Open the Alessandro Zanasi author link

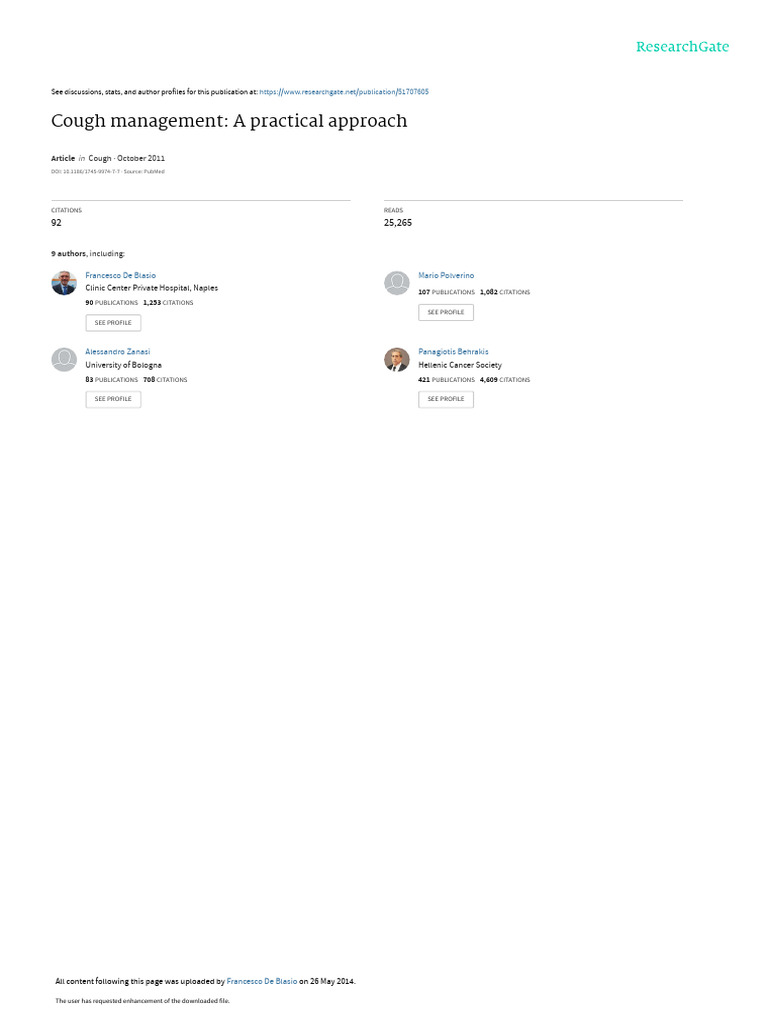point(118,351)
